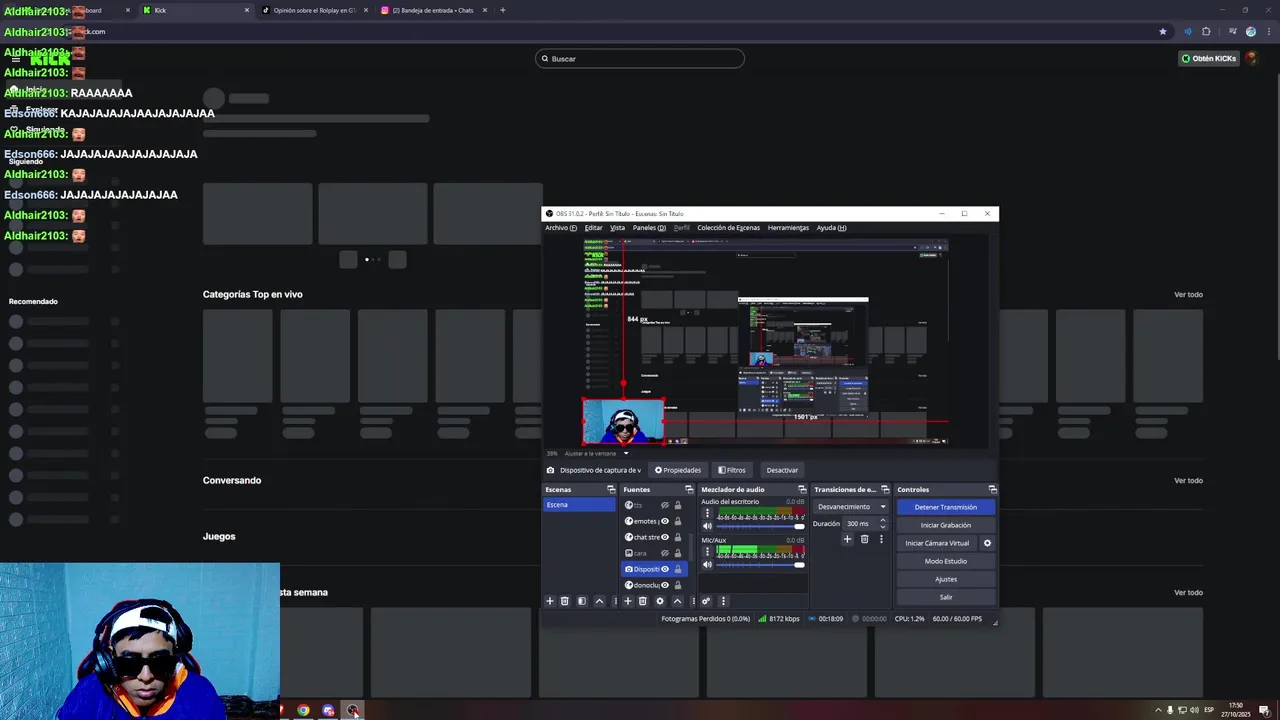Remove transition with trash icon
The height and width of the screenshot is (720, 1280).
tap(864, 539)
